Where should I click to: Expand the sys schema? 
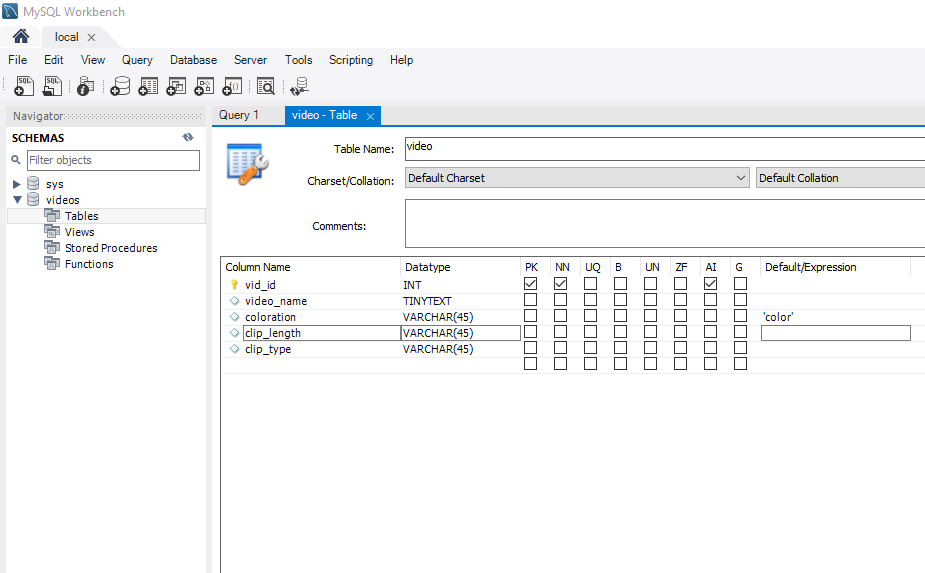point(17,184)
